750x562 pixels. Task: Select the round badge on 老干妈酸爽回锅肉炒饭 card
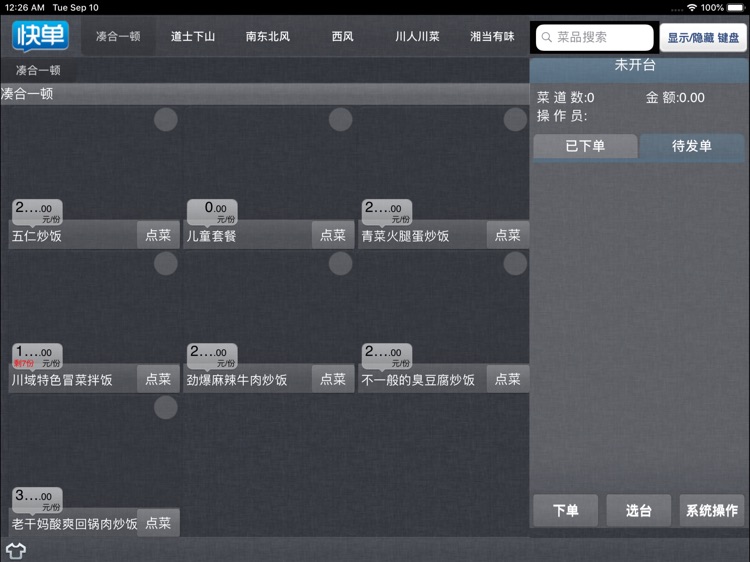pyautogui.click(x=166, y=408)
